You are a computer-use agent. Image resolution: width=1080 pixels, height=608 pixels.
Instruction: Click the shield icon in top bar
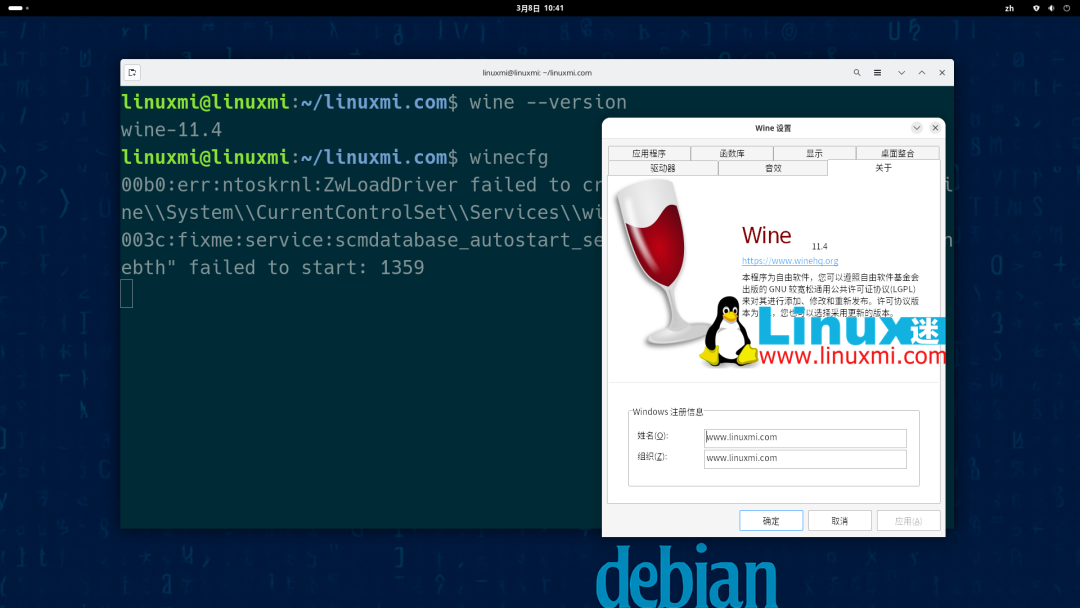click(1035, 7)
